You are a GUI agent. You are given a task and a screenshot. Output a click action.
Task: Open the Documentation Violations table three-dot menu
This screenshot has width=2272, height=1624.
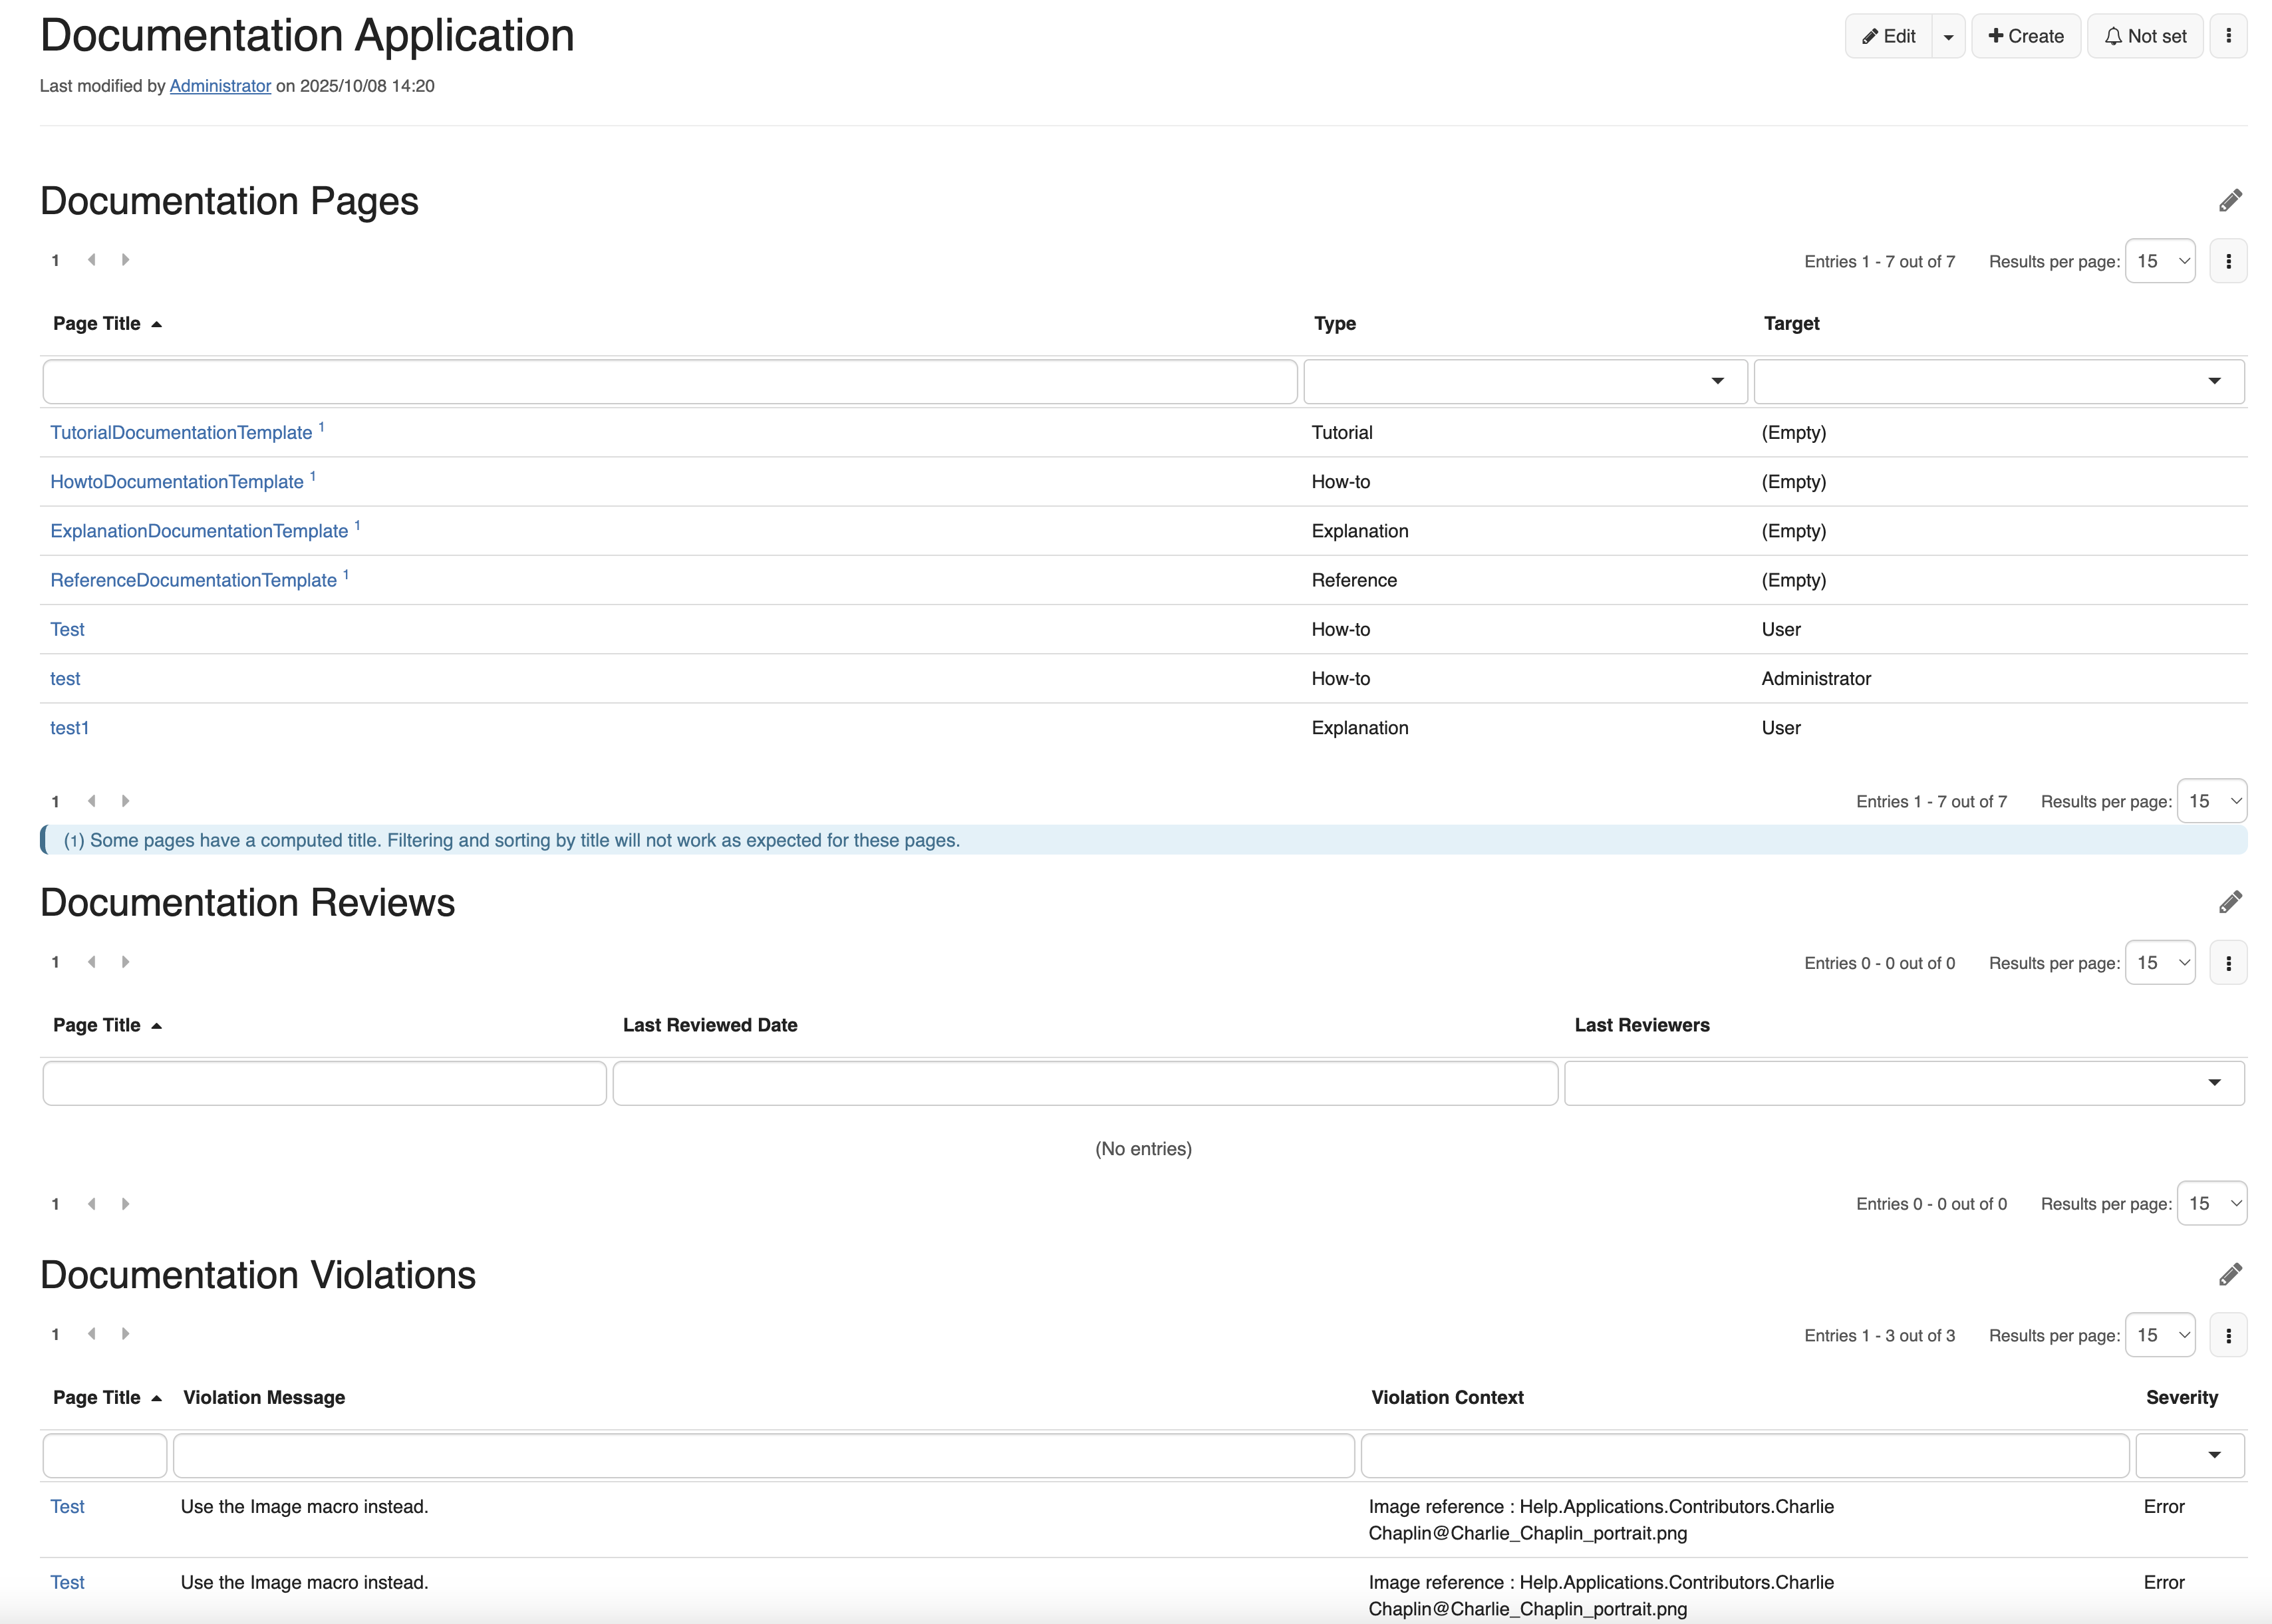pyautogui.click(x=2228, y=1336)
